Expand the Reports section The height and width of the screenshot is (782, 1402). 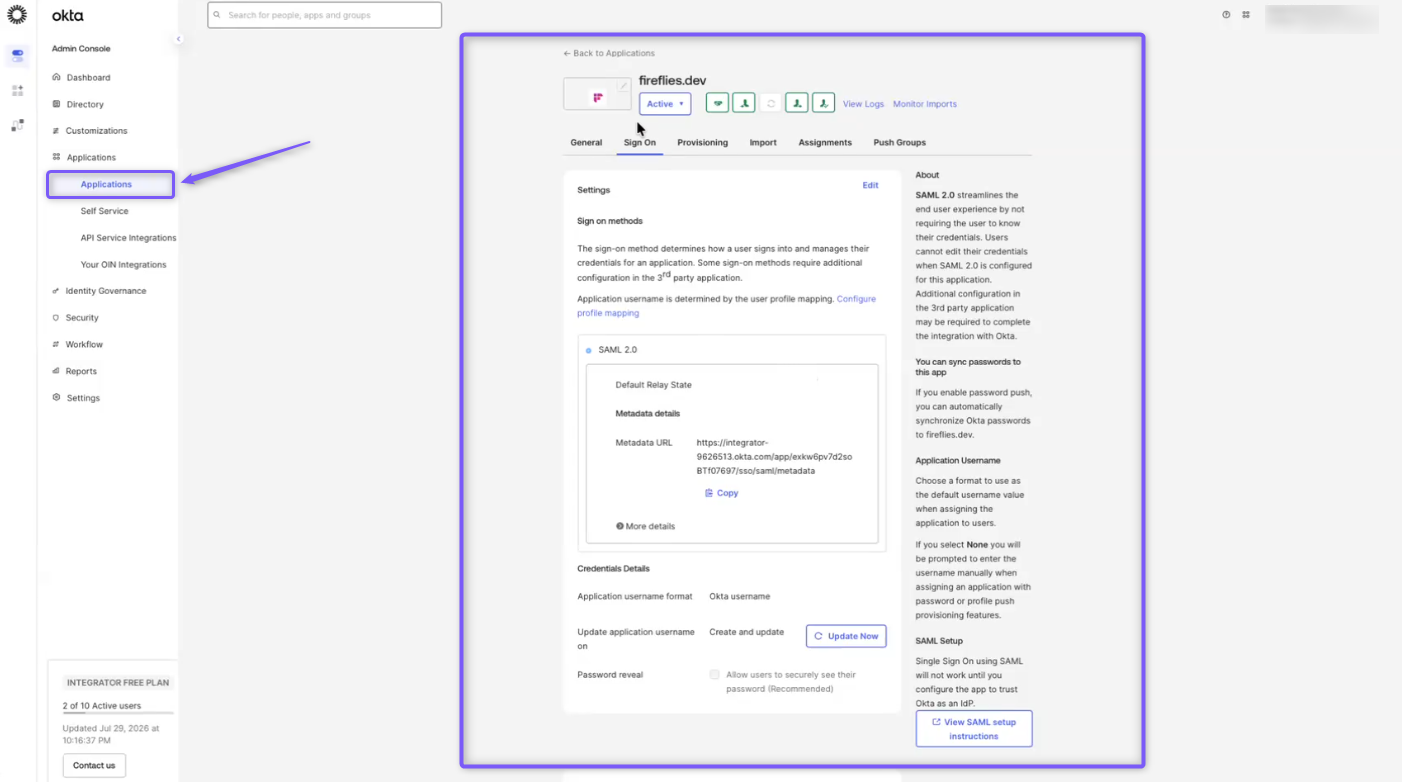tap(81, 371)
